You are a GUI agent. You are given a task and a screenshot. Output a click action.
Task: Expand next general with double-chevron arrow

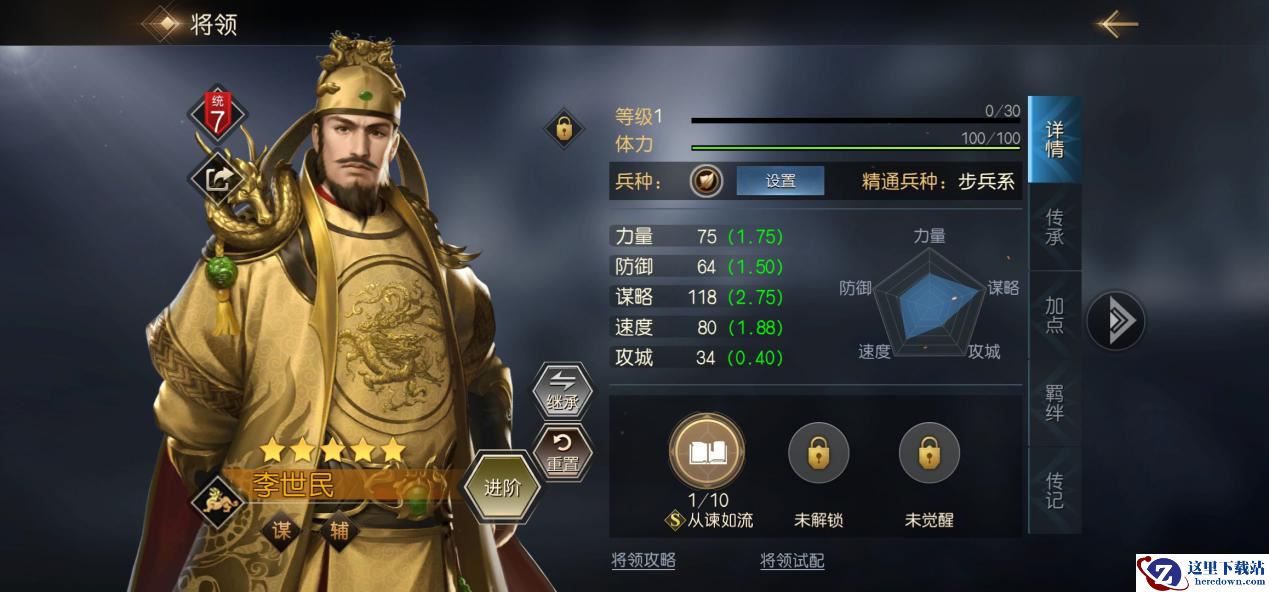[1116, 321]
